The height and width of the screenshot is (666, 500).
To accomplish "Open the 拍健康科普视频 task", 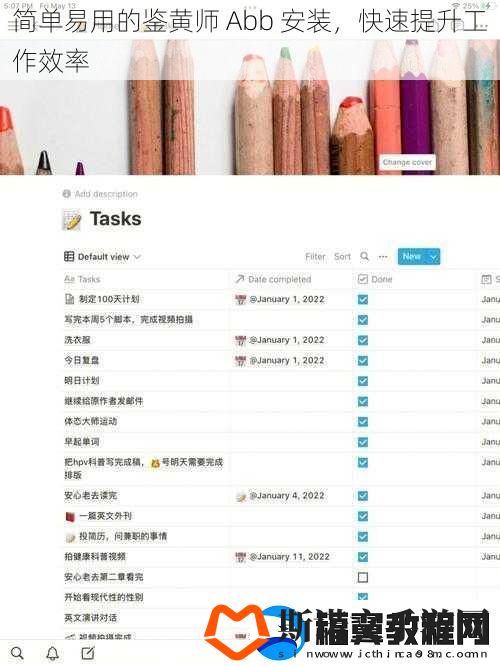I will tap(95, 556).
